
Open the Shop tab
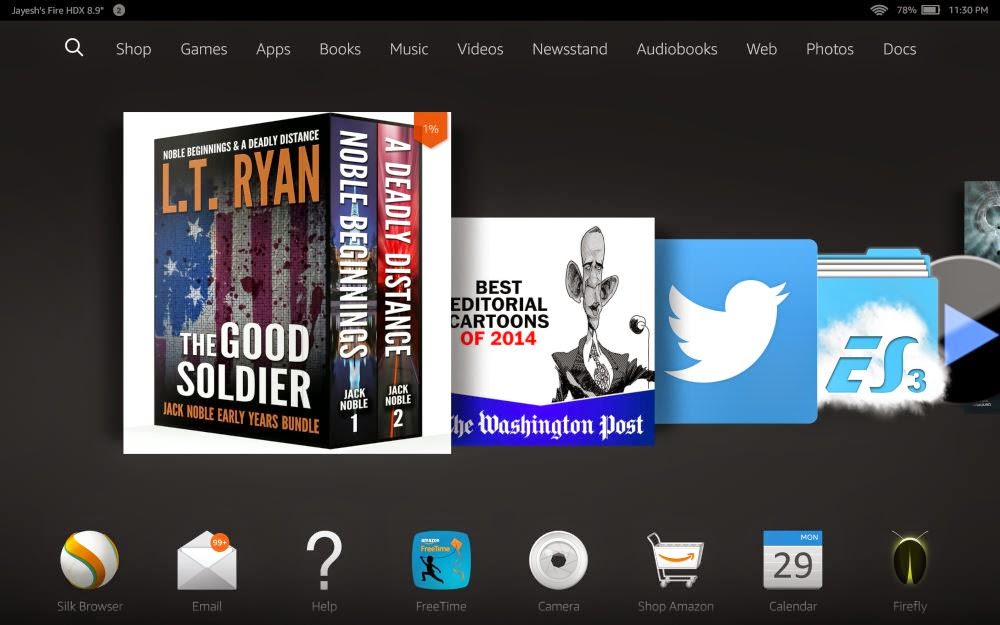coord(133,49)
